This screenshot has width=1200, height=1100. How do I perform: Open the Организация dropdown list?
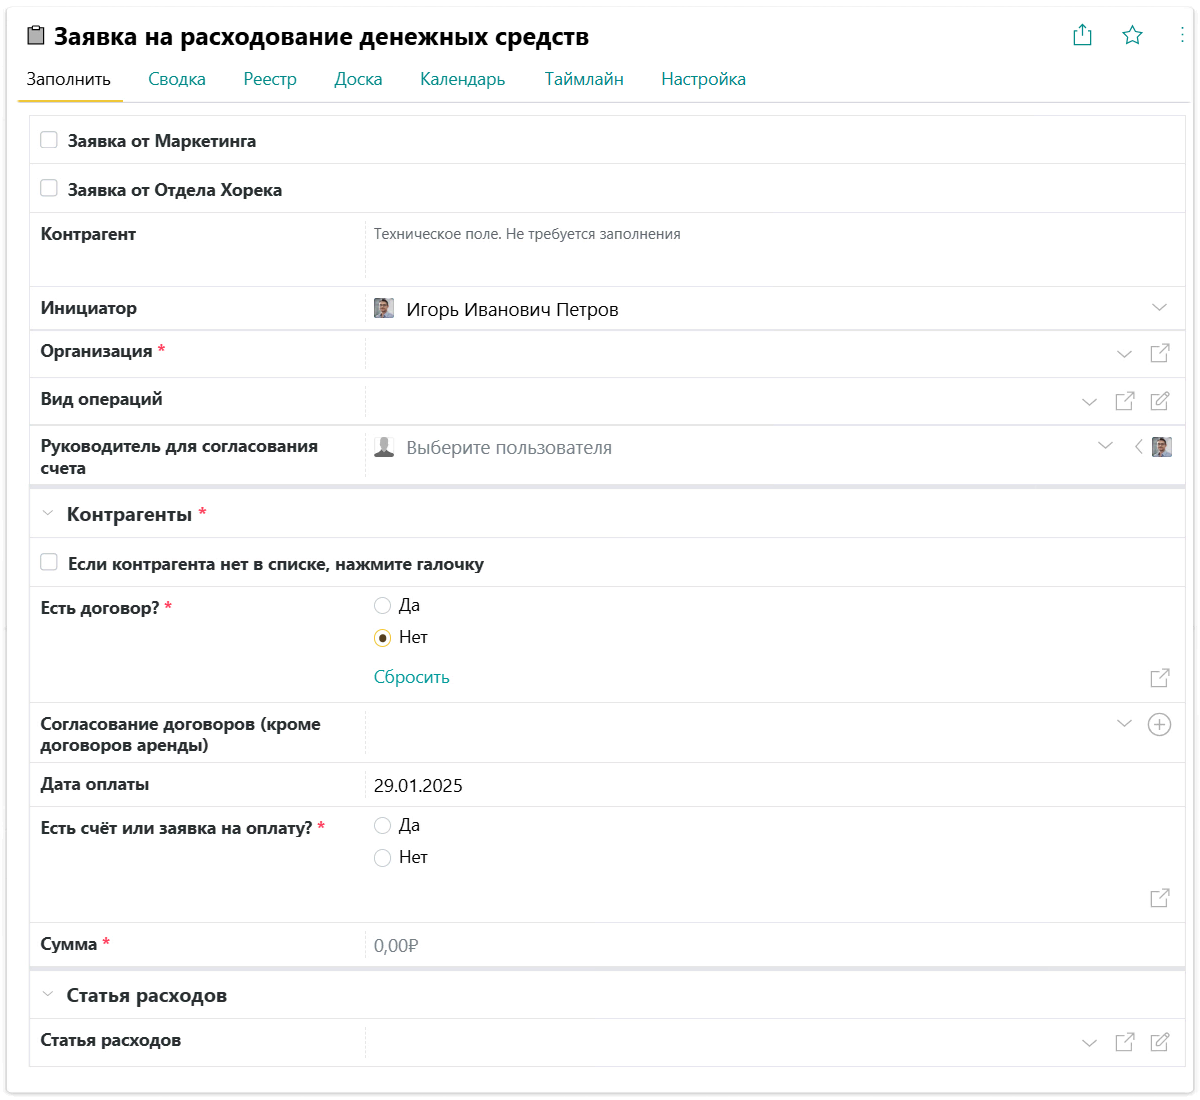pyautogui.click(x=1124, y=354)
